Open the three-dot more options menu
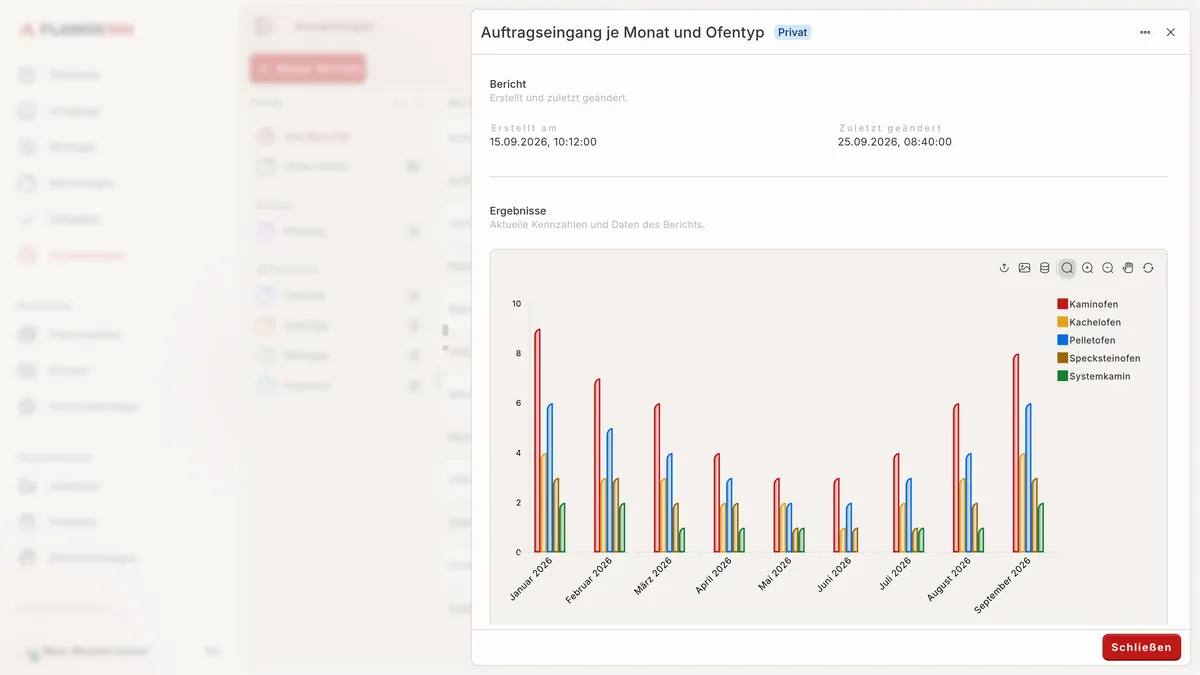This screenshot has height=675, width=1200. [x=1145, y=32]
